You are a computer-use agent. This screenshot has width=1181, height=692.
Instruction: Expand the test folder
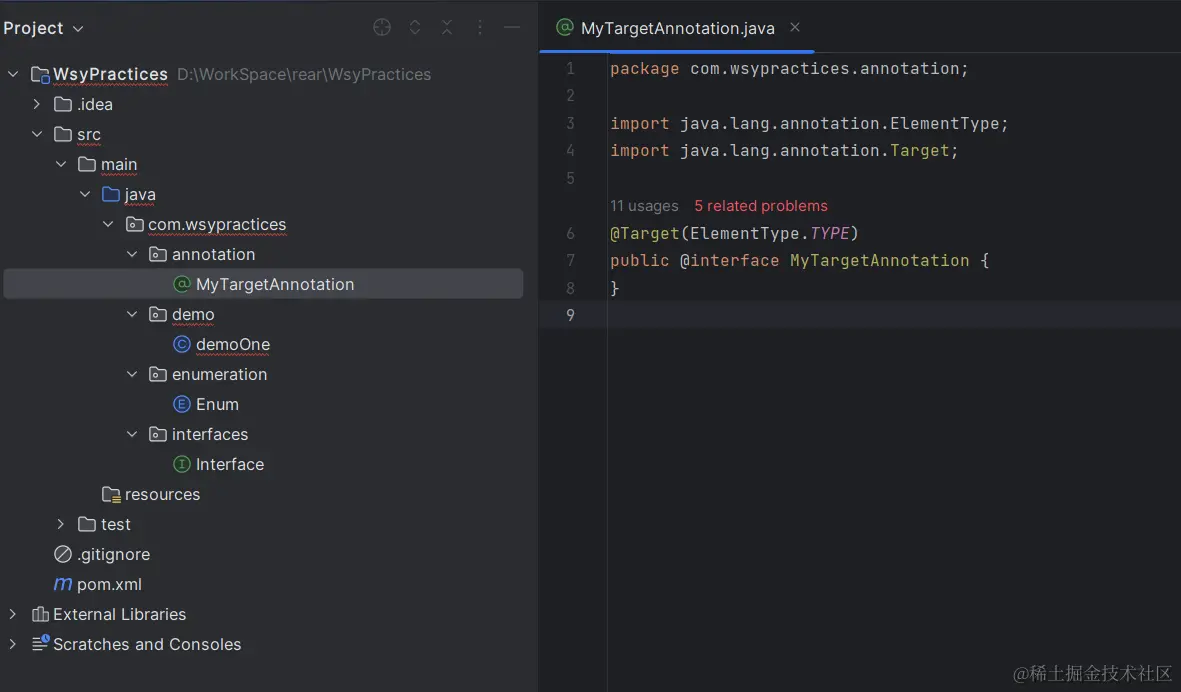[61, 524]
